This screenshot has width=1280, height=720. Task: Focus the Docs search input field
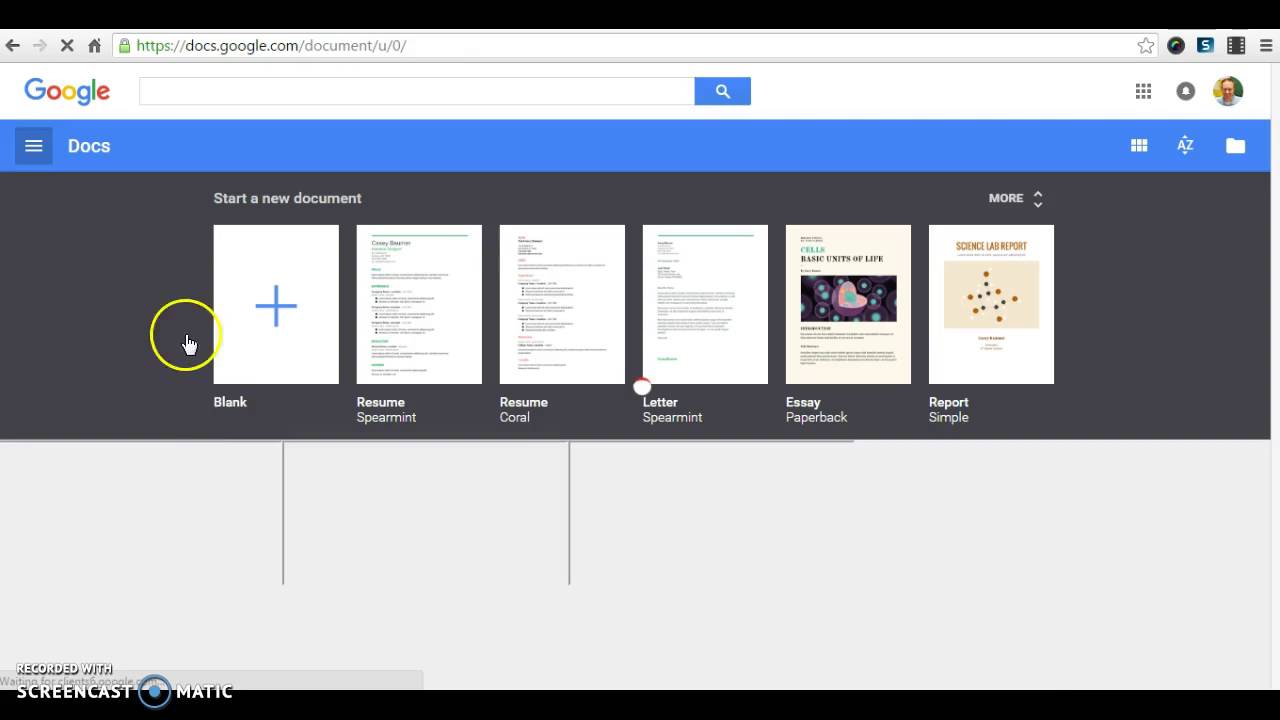pyautogui.click(x=417, y=91)
